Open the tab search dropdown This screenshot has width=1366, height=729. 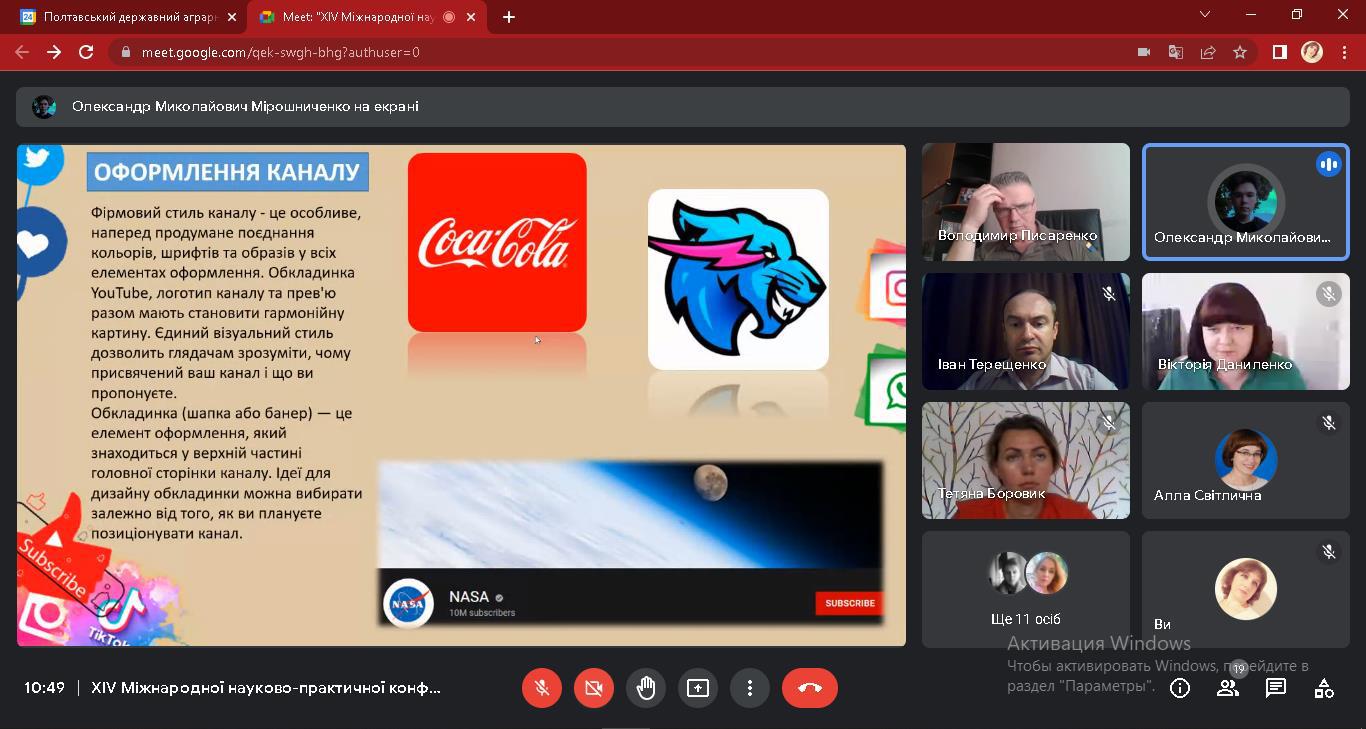tap(1205, 14)
